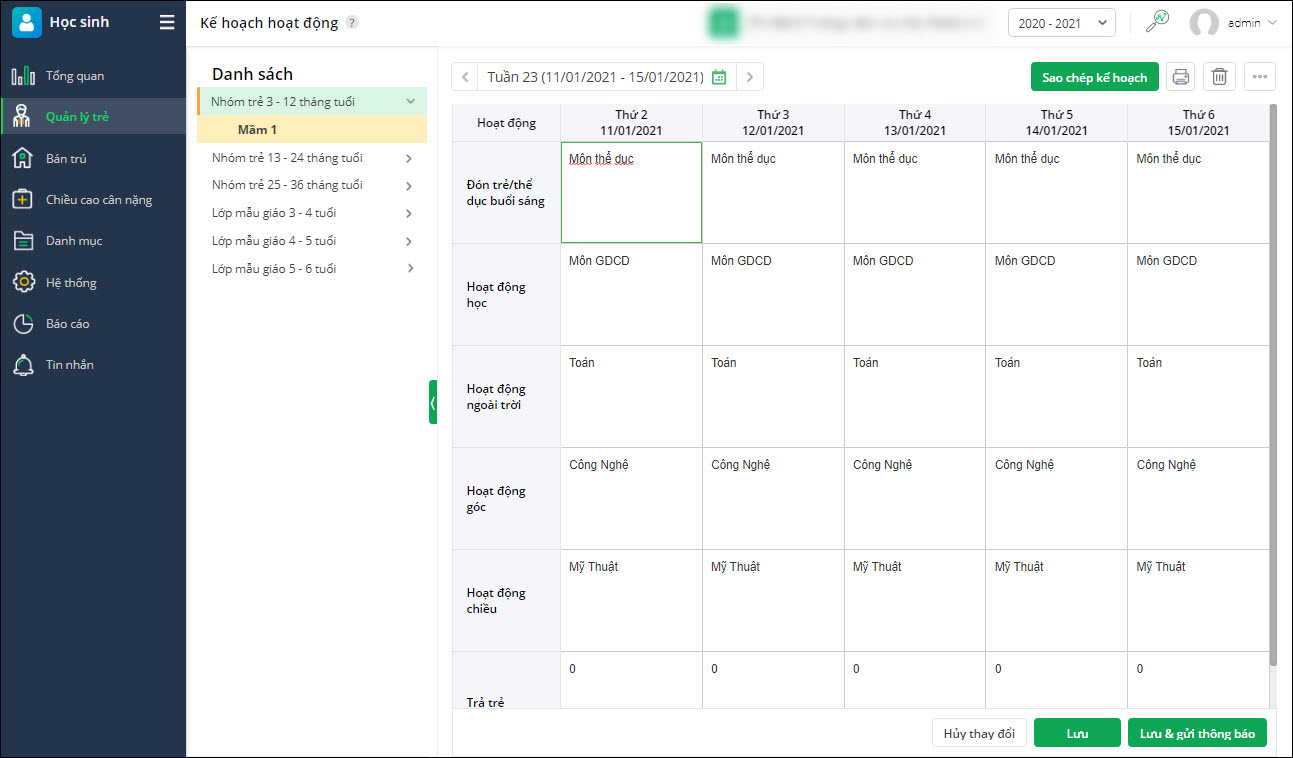Screen dimensions: 1293x758
Task: Click Thứ 6 Mỹ Thuật cell
Action: point(1198,601)
